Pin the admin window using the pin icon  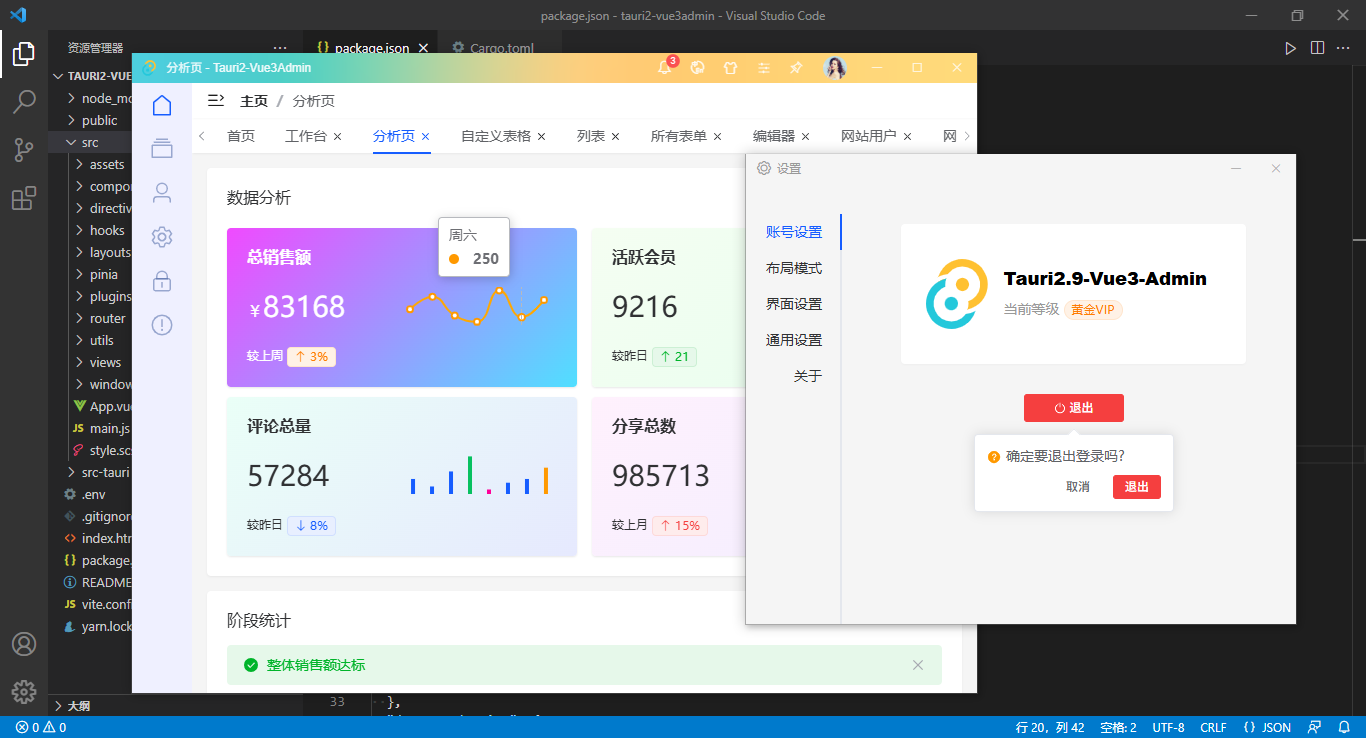[x=796, y=68]
